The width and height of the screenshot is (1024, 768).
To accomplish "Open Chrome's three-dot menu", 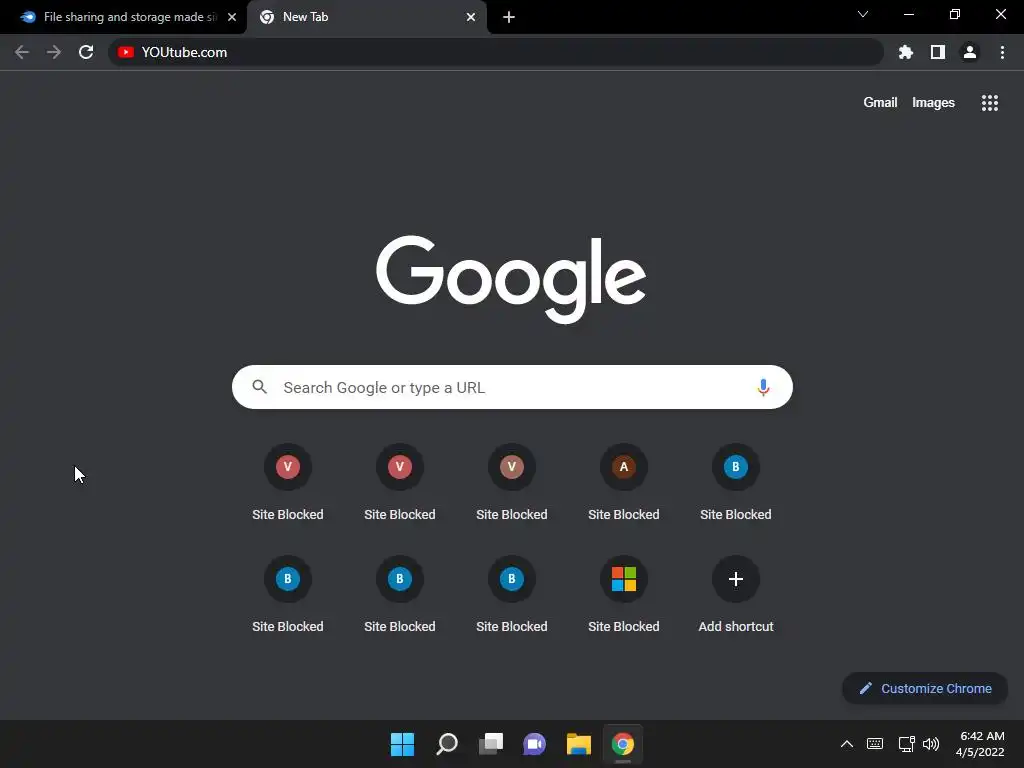I will (x=1002, y=52).
